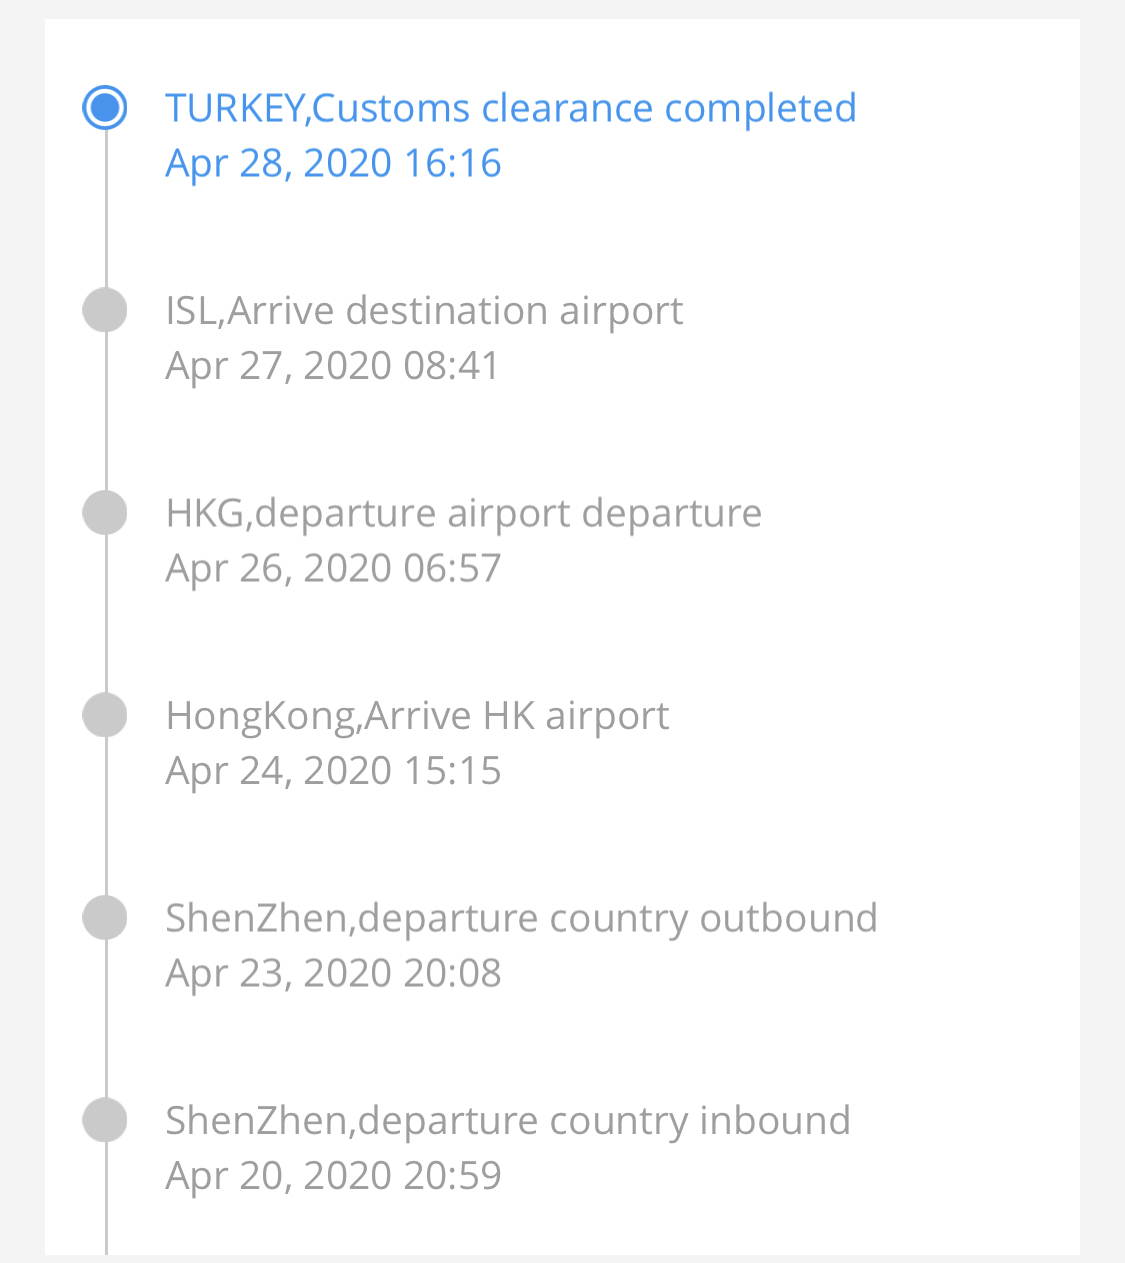1125x1263 pixels.
Task: Click the 'Apr 24, 2020 15:15' timestamp
Action: pyautogui.click(x=333, y=771)
